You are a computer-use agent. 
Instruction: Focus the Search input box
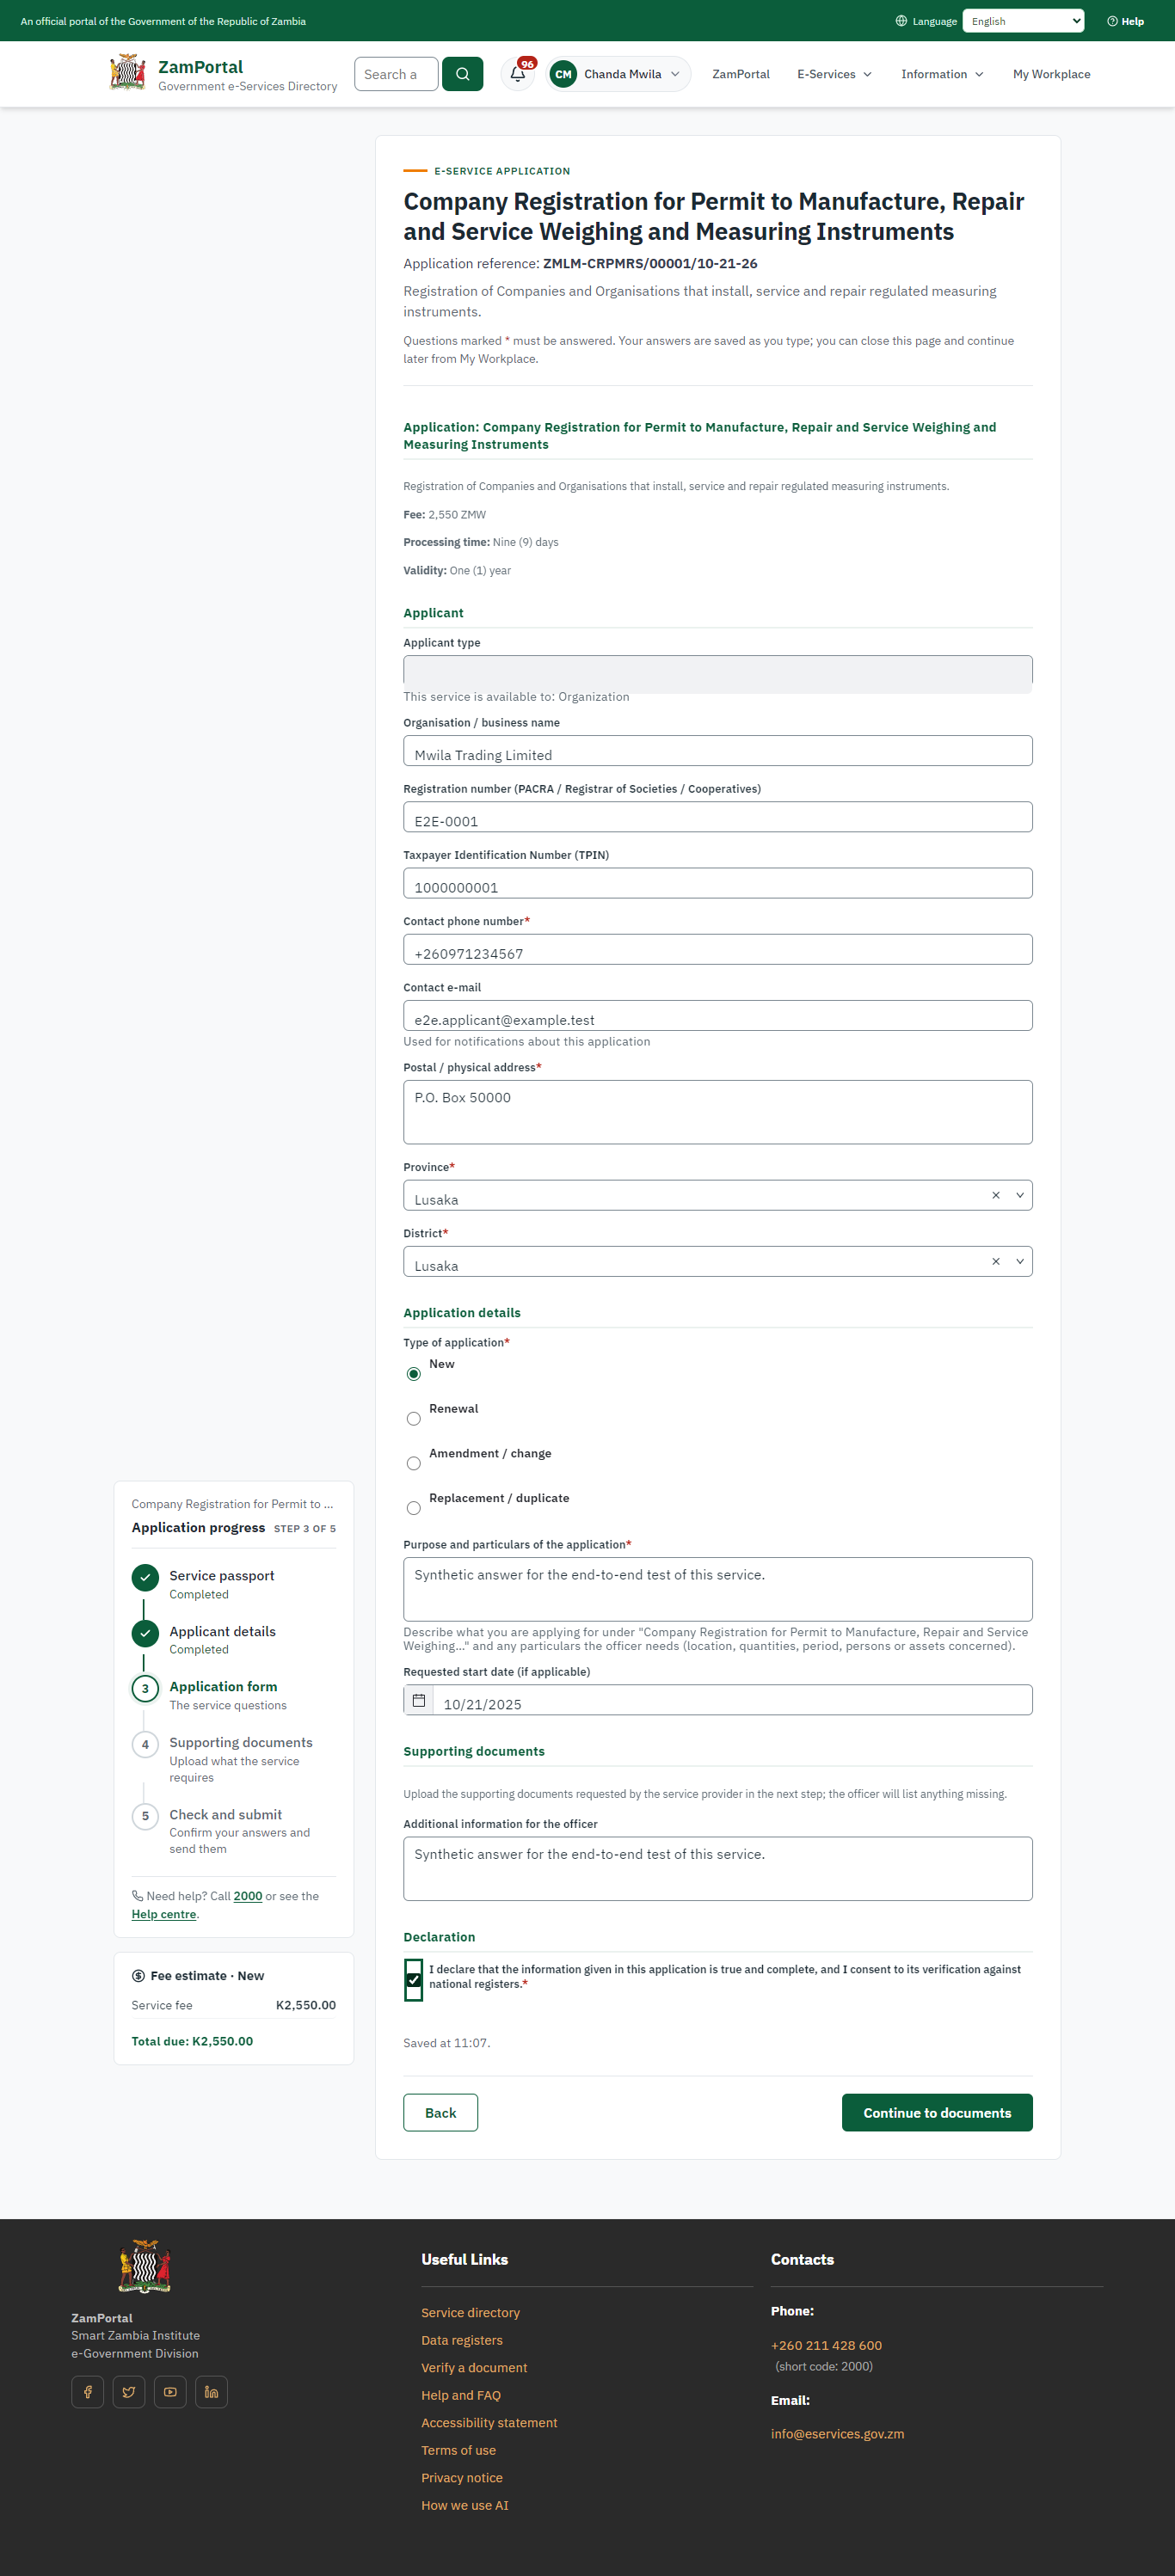pos(396,74)
